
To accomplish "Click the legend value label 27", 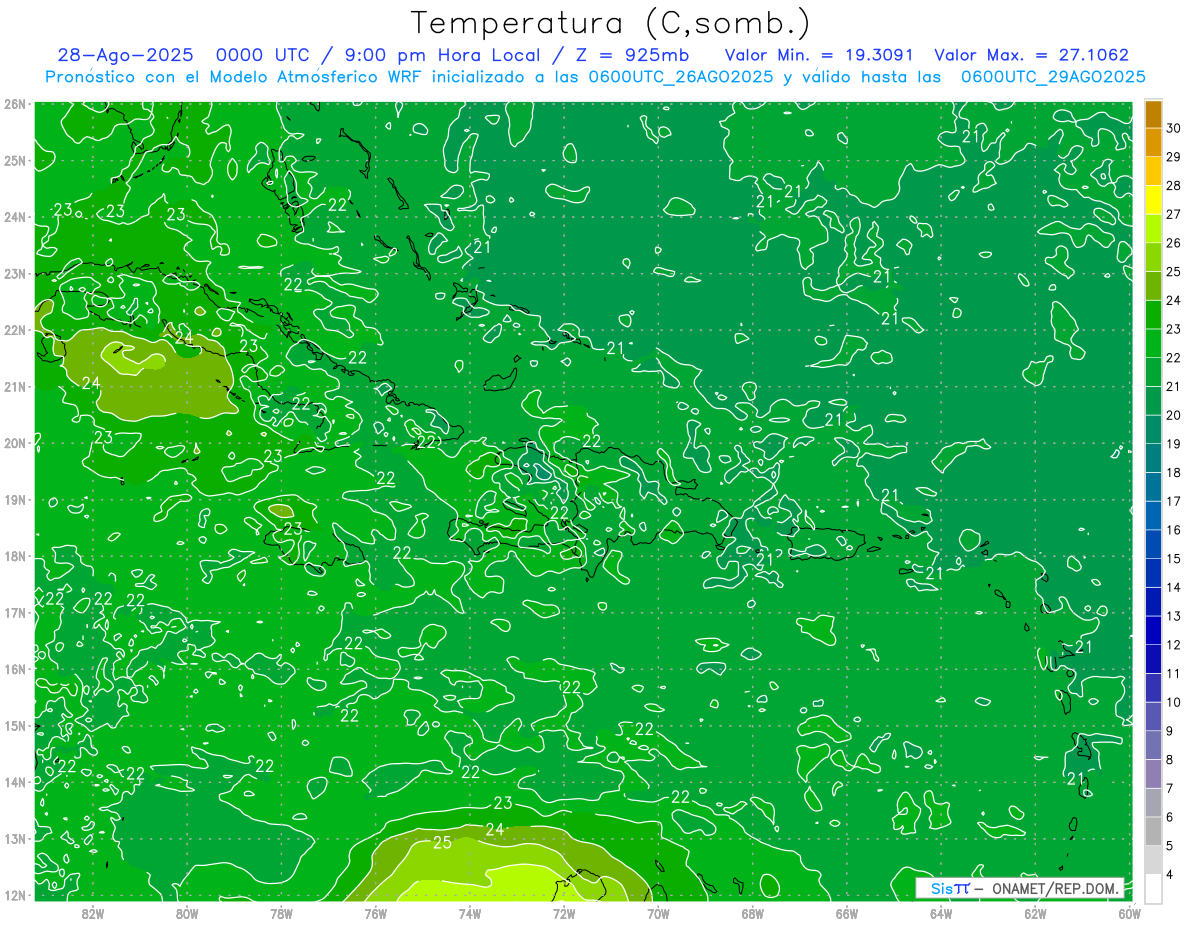I will pyautogui.click(x=1173, y=214).
